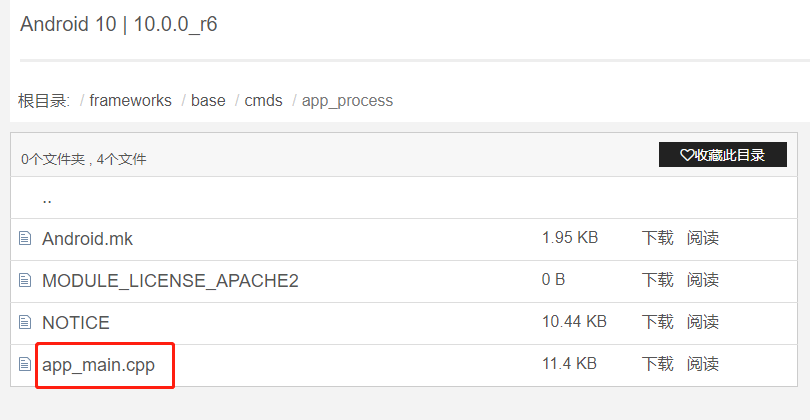Click the file icon beside app_main.cpp

point(25,365)
